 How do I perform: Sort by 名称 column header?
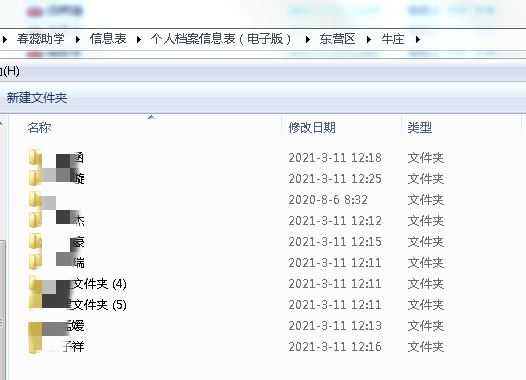coord(39,127)
